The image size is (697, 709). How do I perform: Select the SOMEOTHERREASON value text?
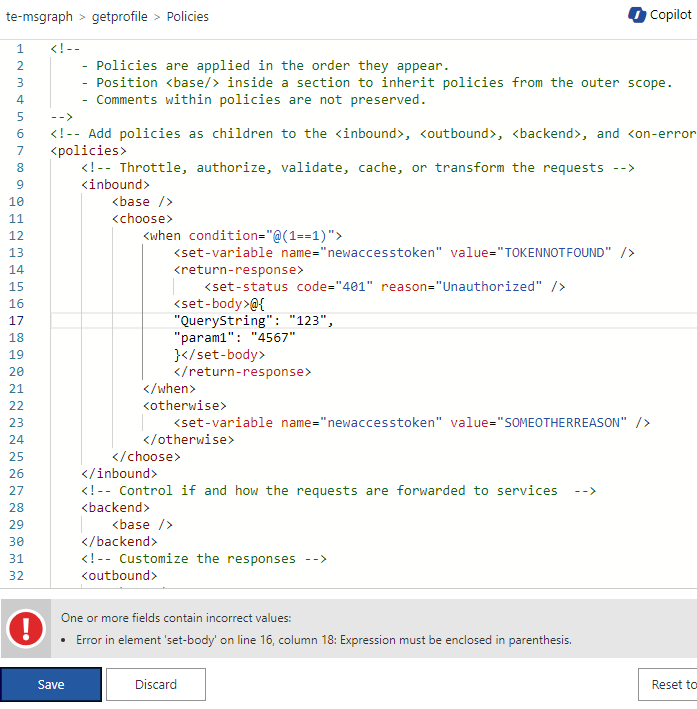point(562,422)
